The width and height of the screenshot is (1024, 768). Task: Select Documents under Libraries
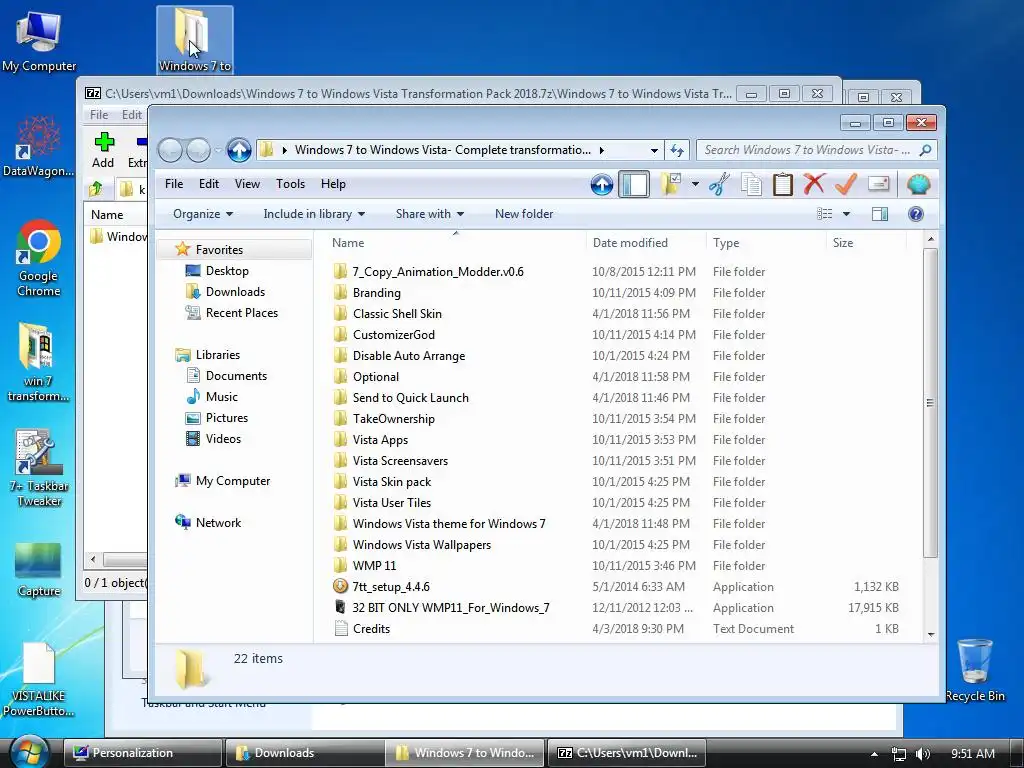[236, 376]
